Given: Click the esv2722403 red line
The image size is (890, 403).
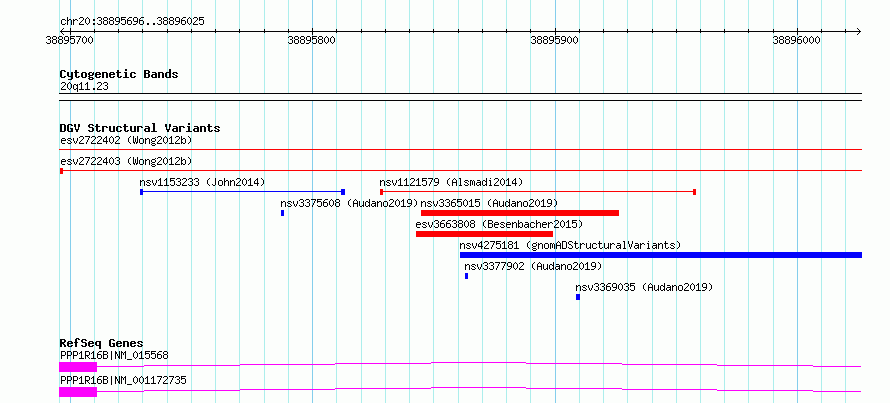Looking at the screenshot, I should pos(461,170).
